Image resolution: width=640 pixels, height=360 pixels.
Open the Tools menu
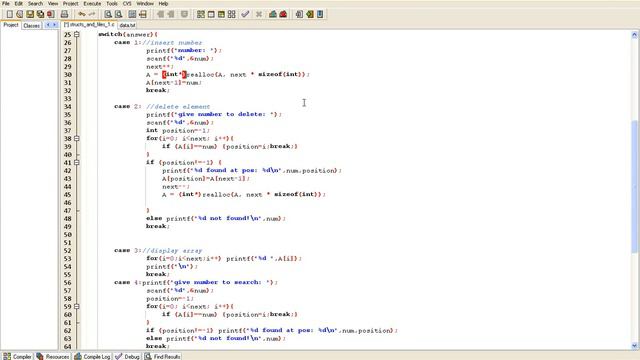(x=112, y=3)
